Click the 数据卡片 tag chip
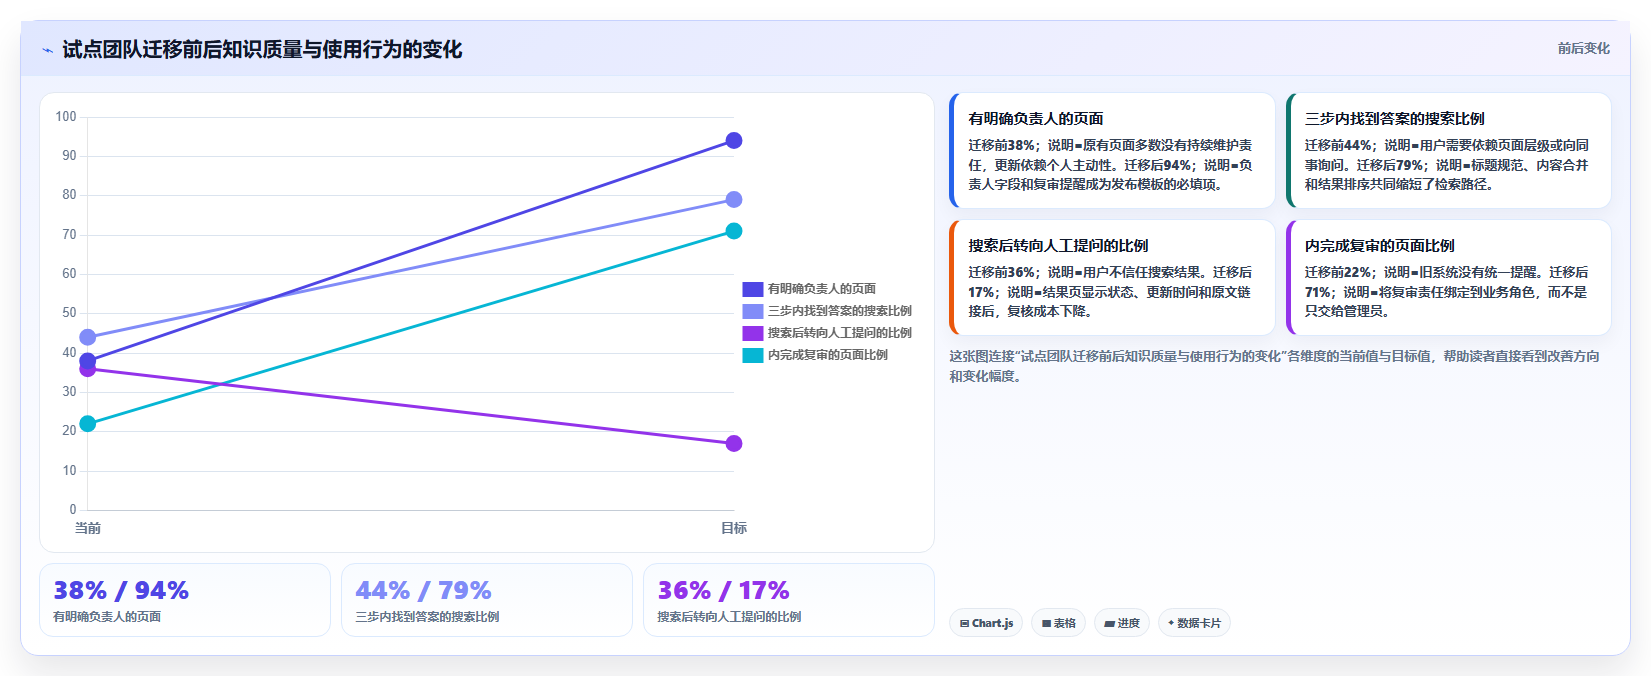The image size is (1651, 676). pyautogui.click(x=1194, y=623)
